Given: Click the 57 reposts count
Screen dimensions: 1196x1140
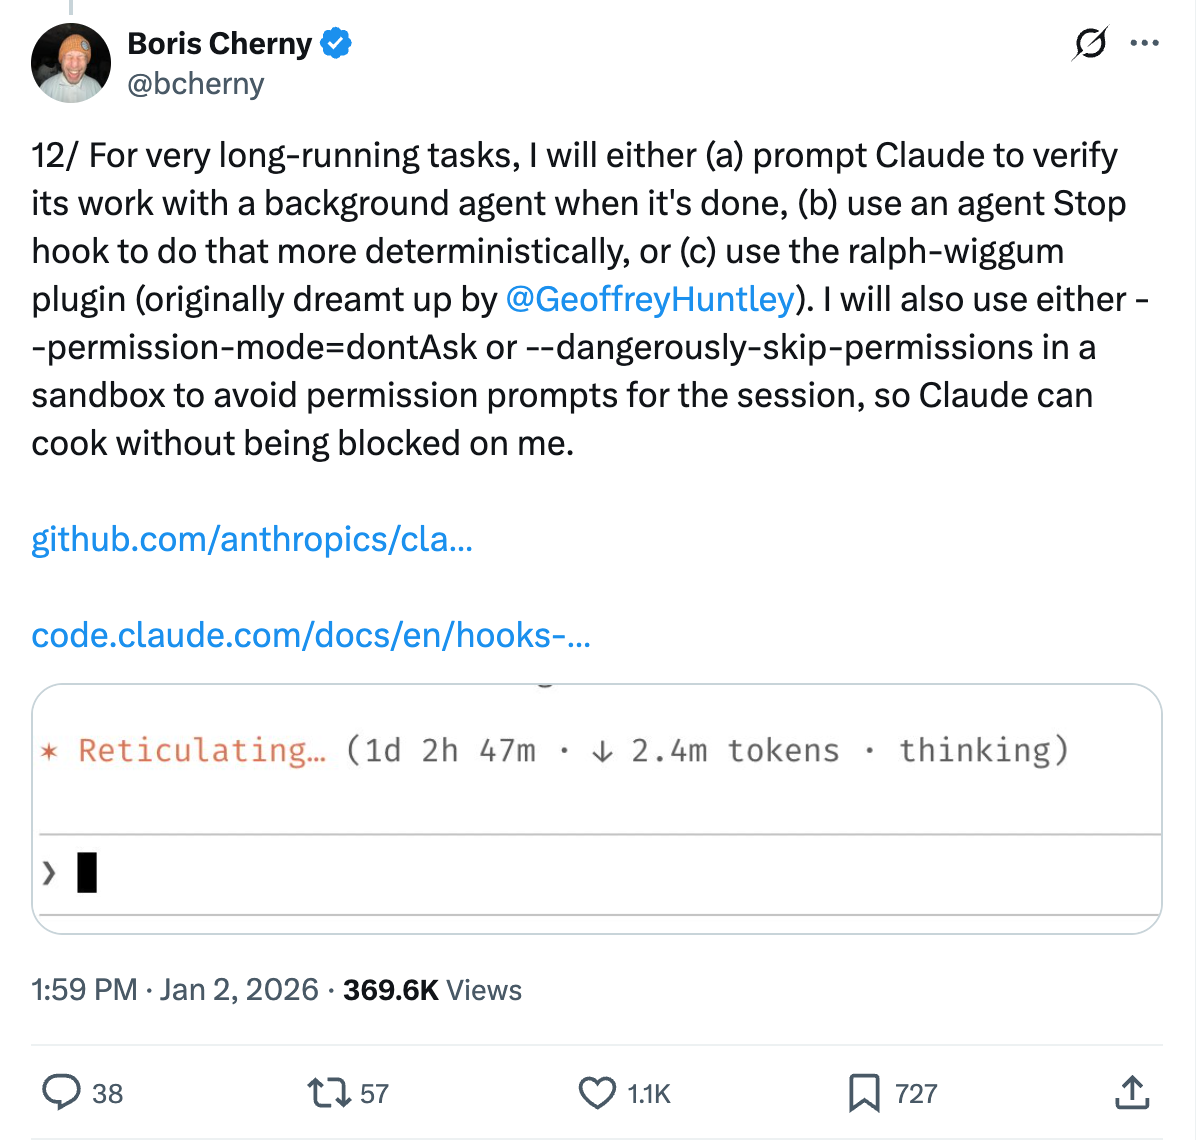Looking at the screenshot, I should coord(374,1094).
